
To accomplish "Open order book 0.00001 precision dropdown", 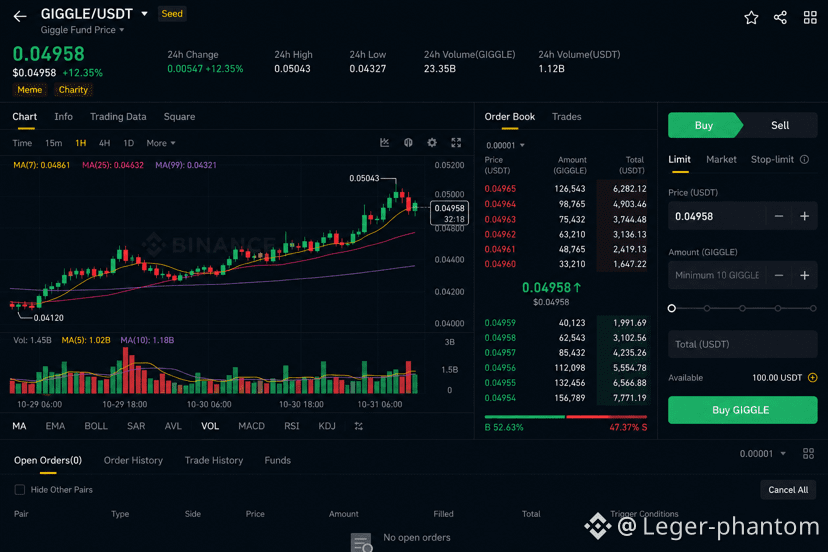I will pos(505,145).
